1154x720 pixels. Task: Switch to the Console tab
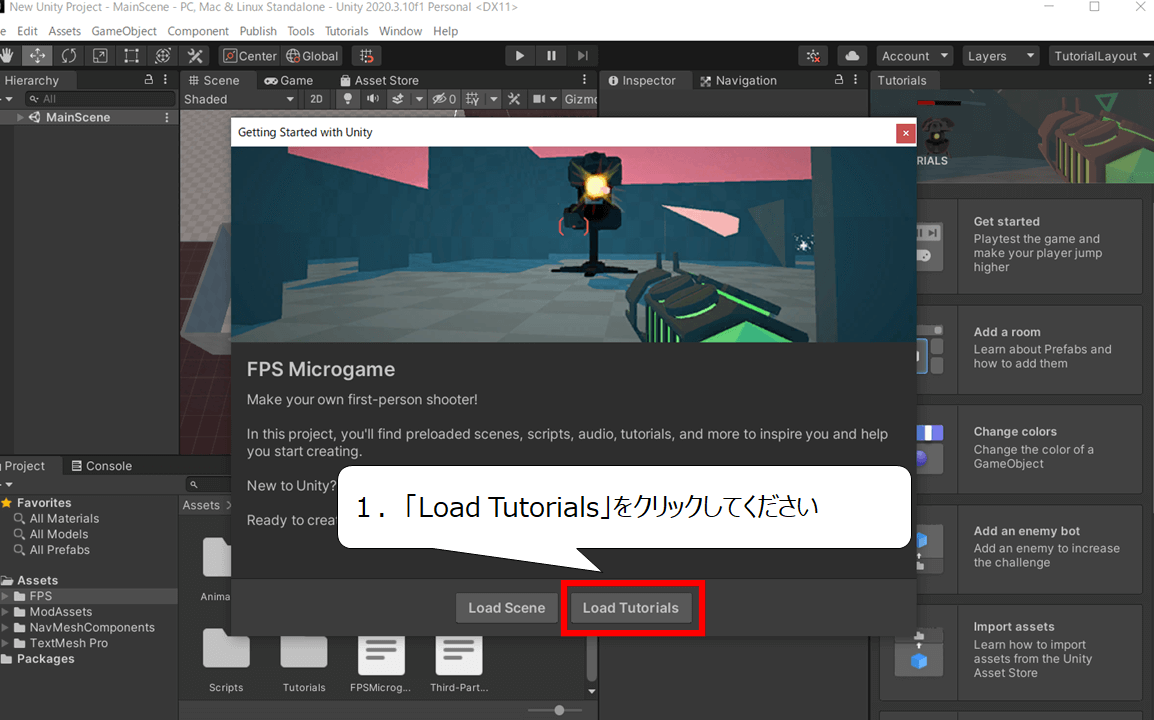[x=102, y=466]
